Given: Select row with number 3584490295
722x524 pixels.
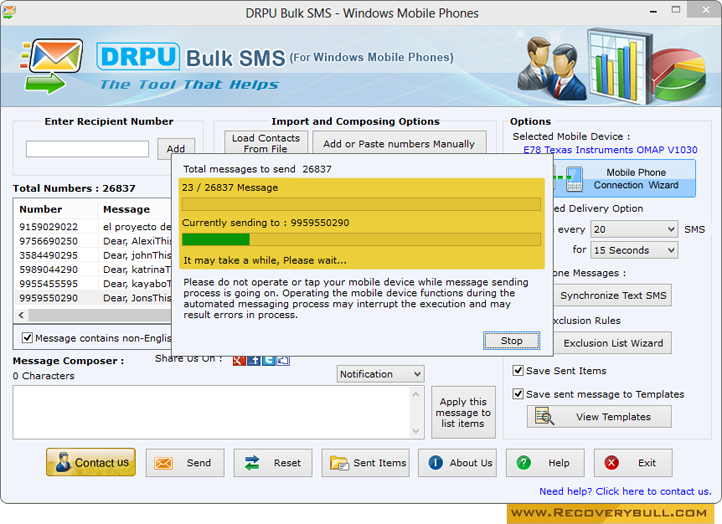Looking at the screenshot, I should click(93, 255).
